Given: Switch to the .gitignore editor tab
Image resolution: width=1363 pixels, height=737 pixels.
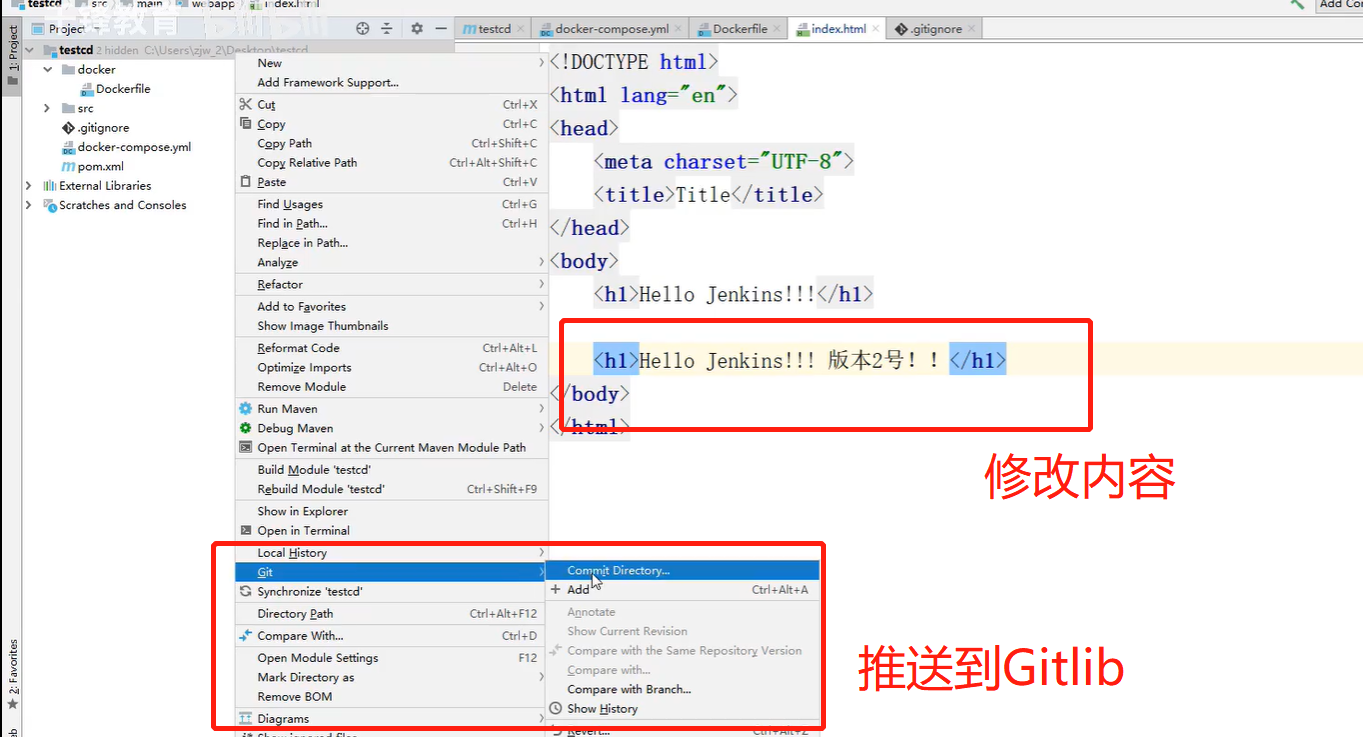Looking at the screenshot, I should 935,29.
